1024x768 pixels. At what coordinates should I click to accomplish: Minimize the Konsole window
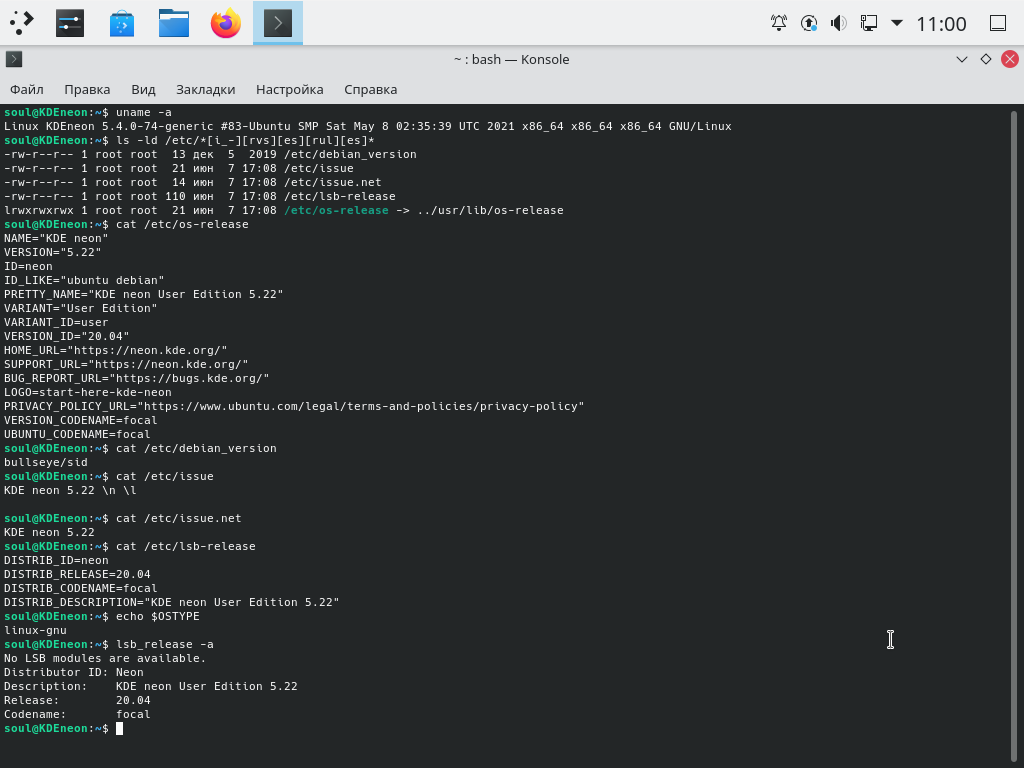coord(962,59)
